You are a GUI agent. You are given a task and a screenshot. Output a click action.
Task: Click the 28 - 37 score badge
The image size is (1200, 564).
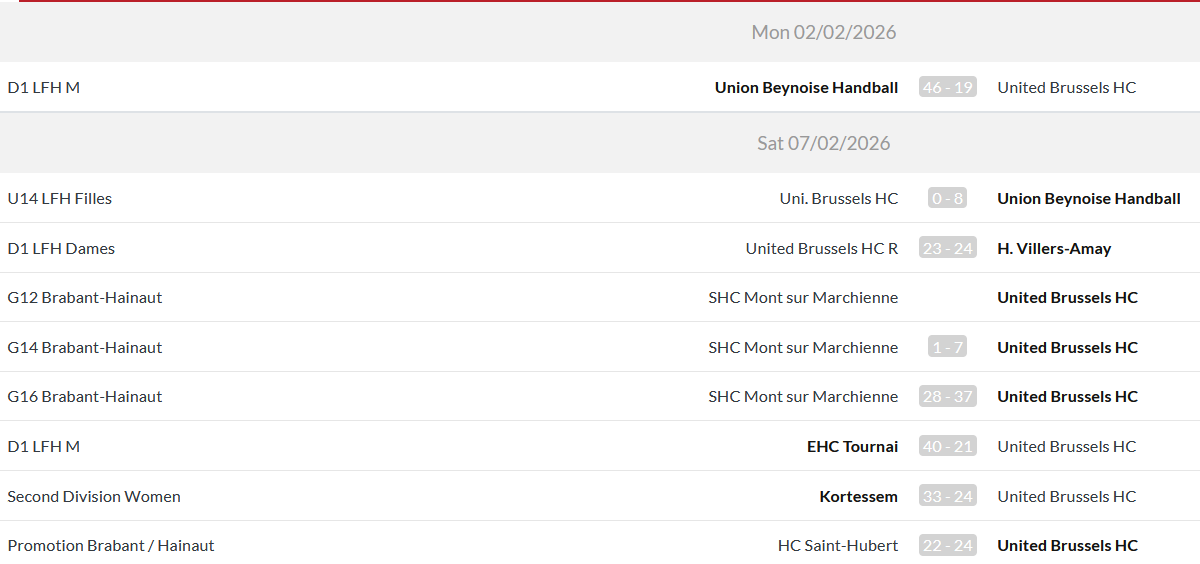pyautogui.click(x=947, y=396)
